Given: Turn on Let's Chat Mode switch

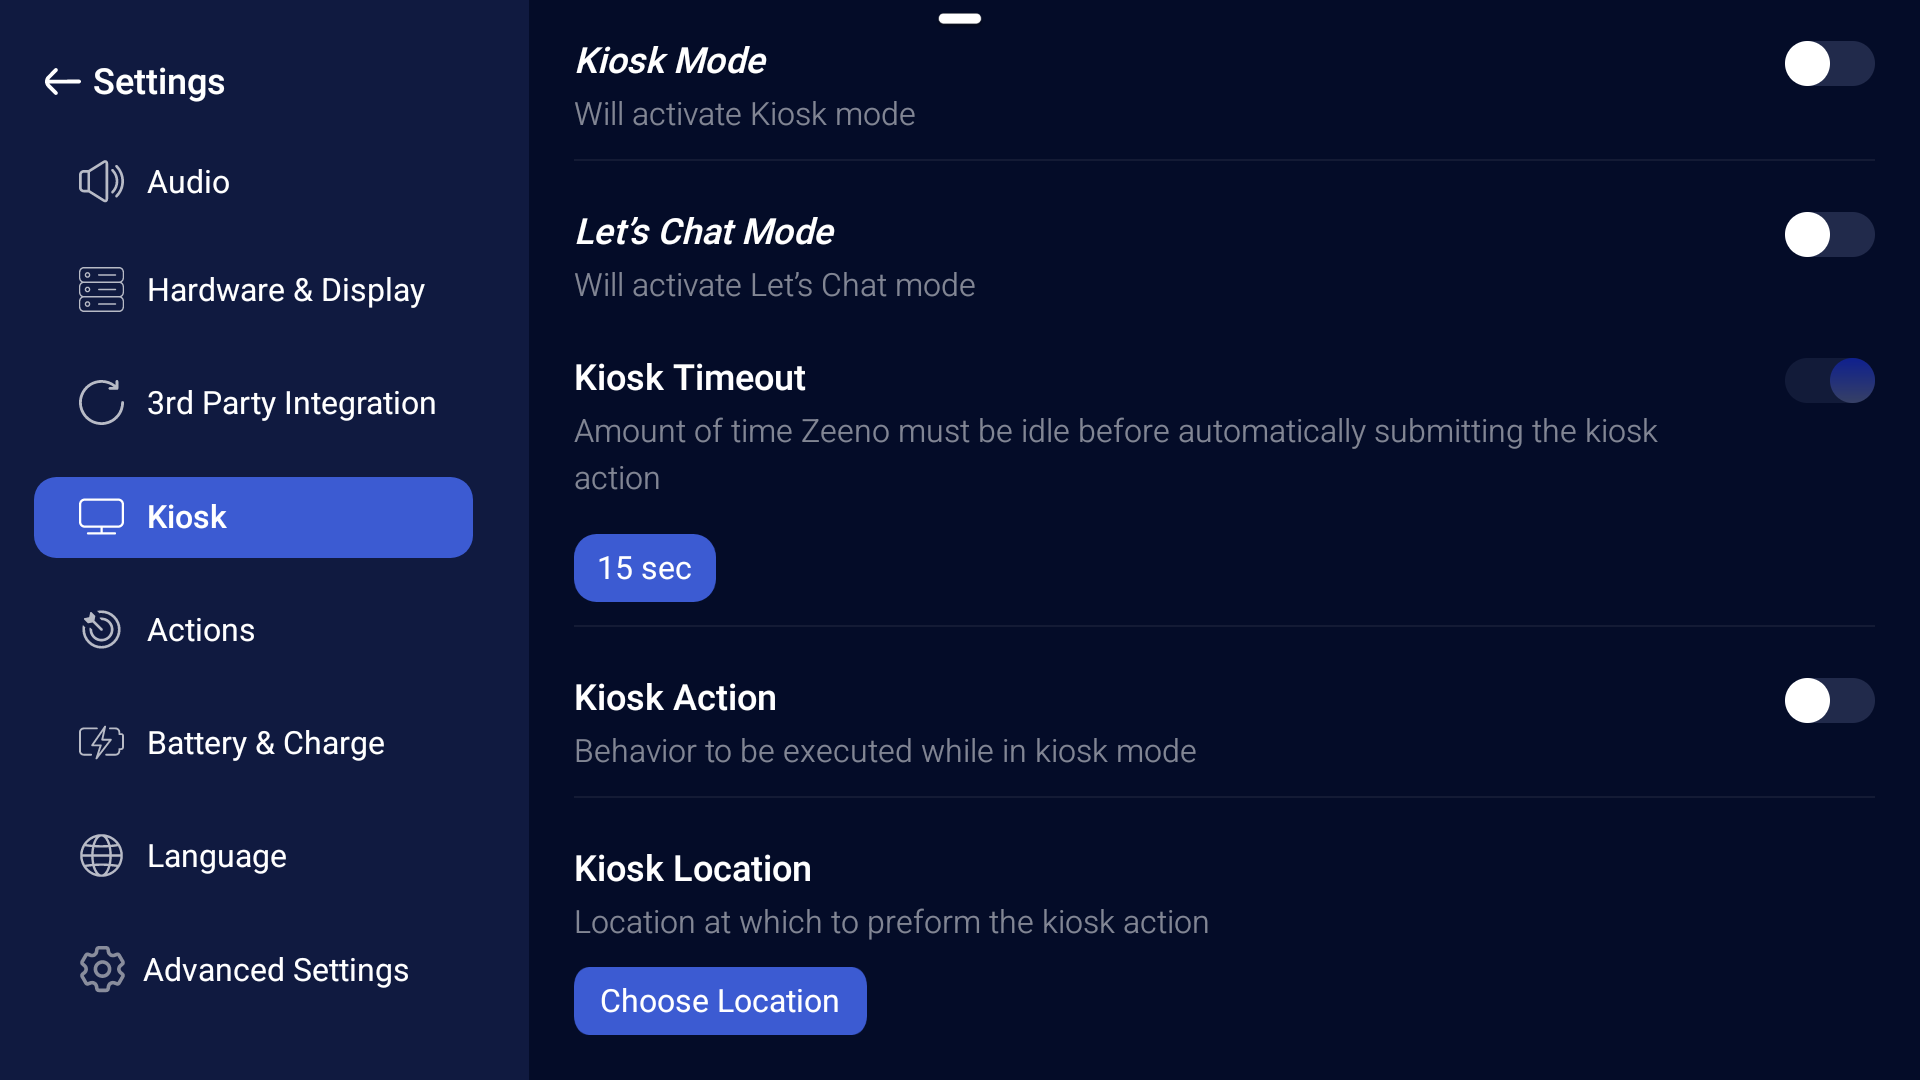Looking at the screenshot, I should pyautogui.click(x=1829, y=235).
